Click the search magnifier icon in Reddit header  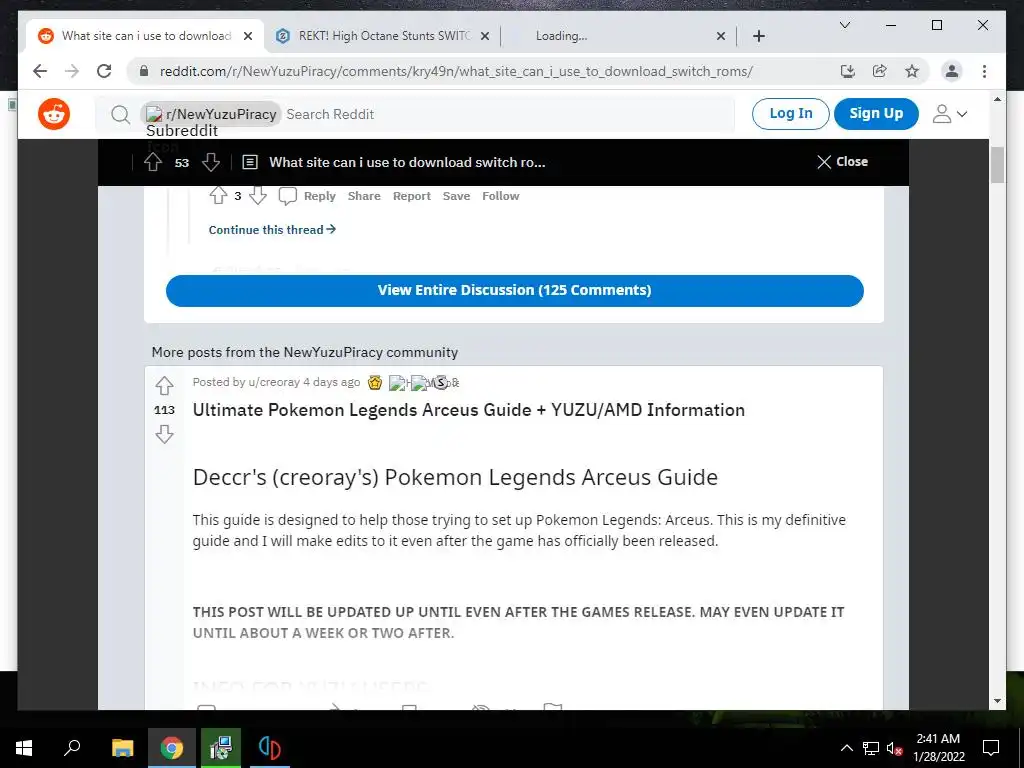pyautogui.click(x=120, y=115)
